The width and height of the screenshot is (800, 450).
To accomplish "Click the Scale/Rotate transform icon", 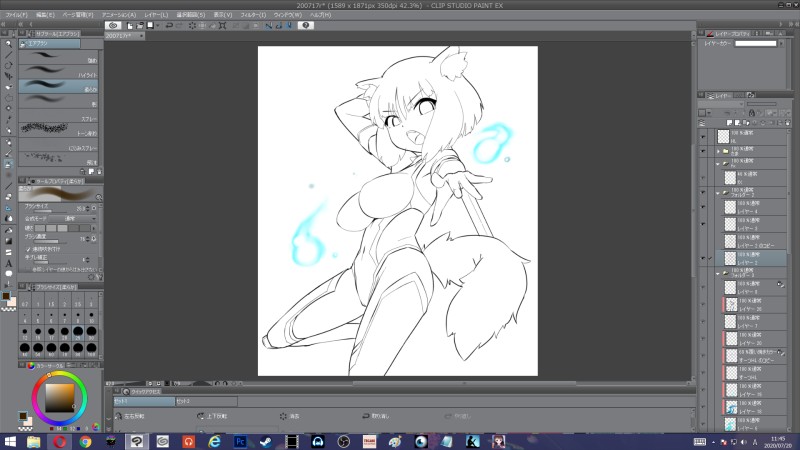I will point(222,25).
